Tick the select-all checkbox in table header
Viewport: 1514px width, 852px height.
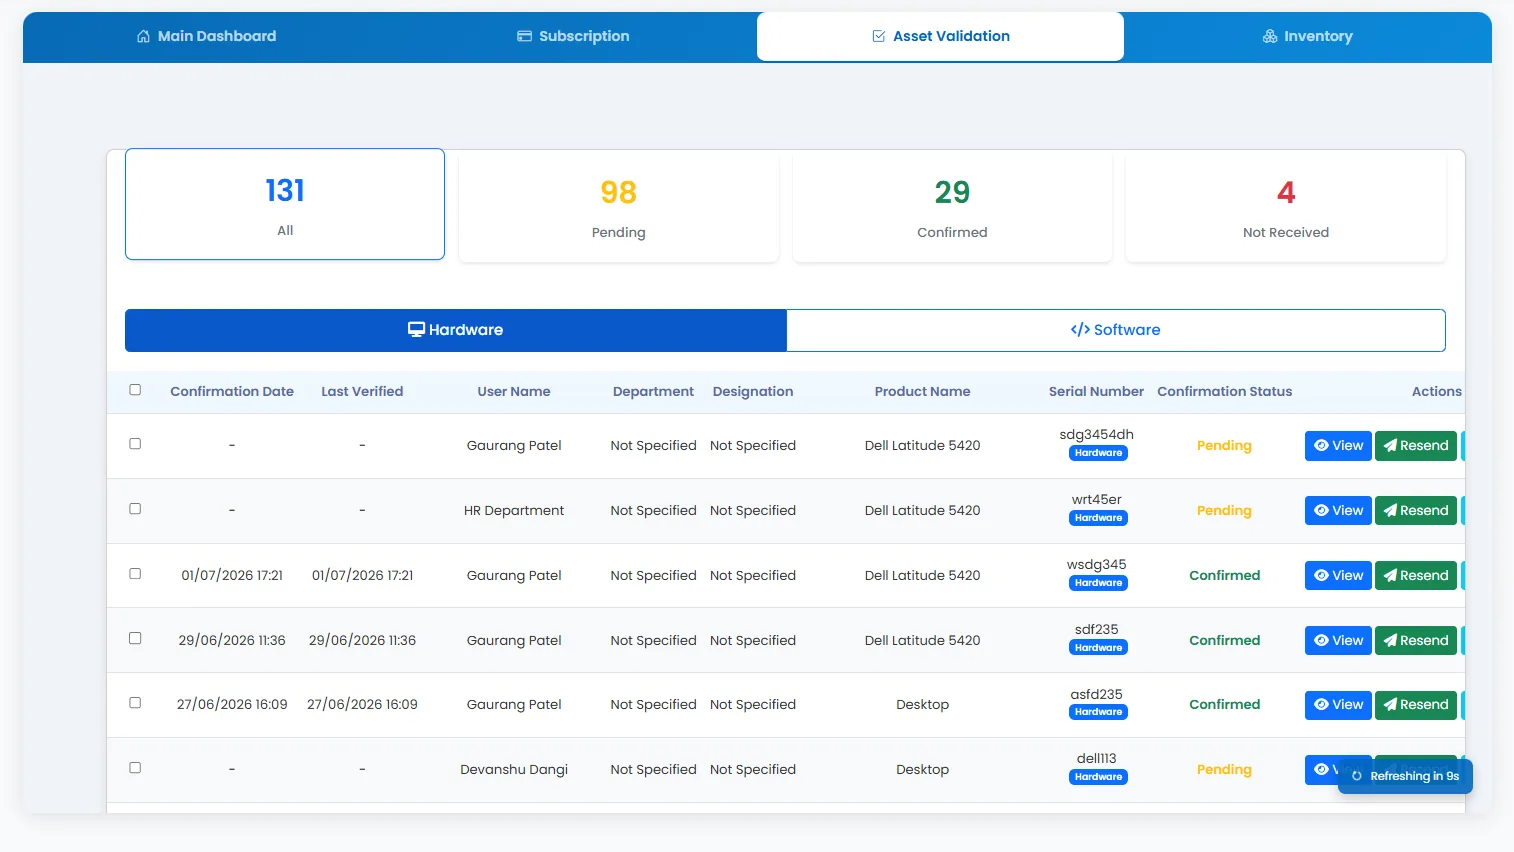pyautogui.click(x=135, y=390)
